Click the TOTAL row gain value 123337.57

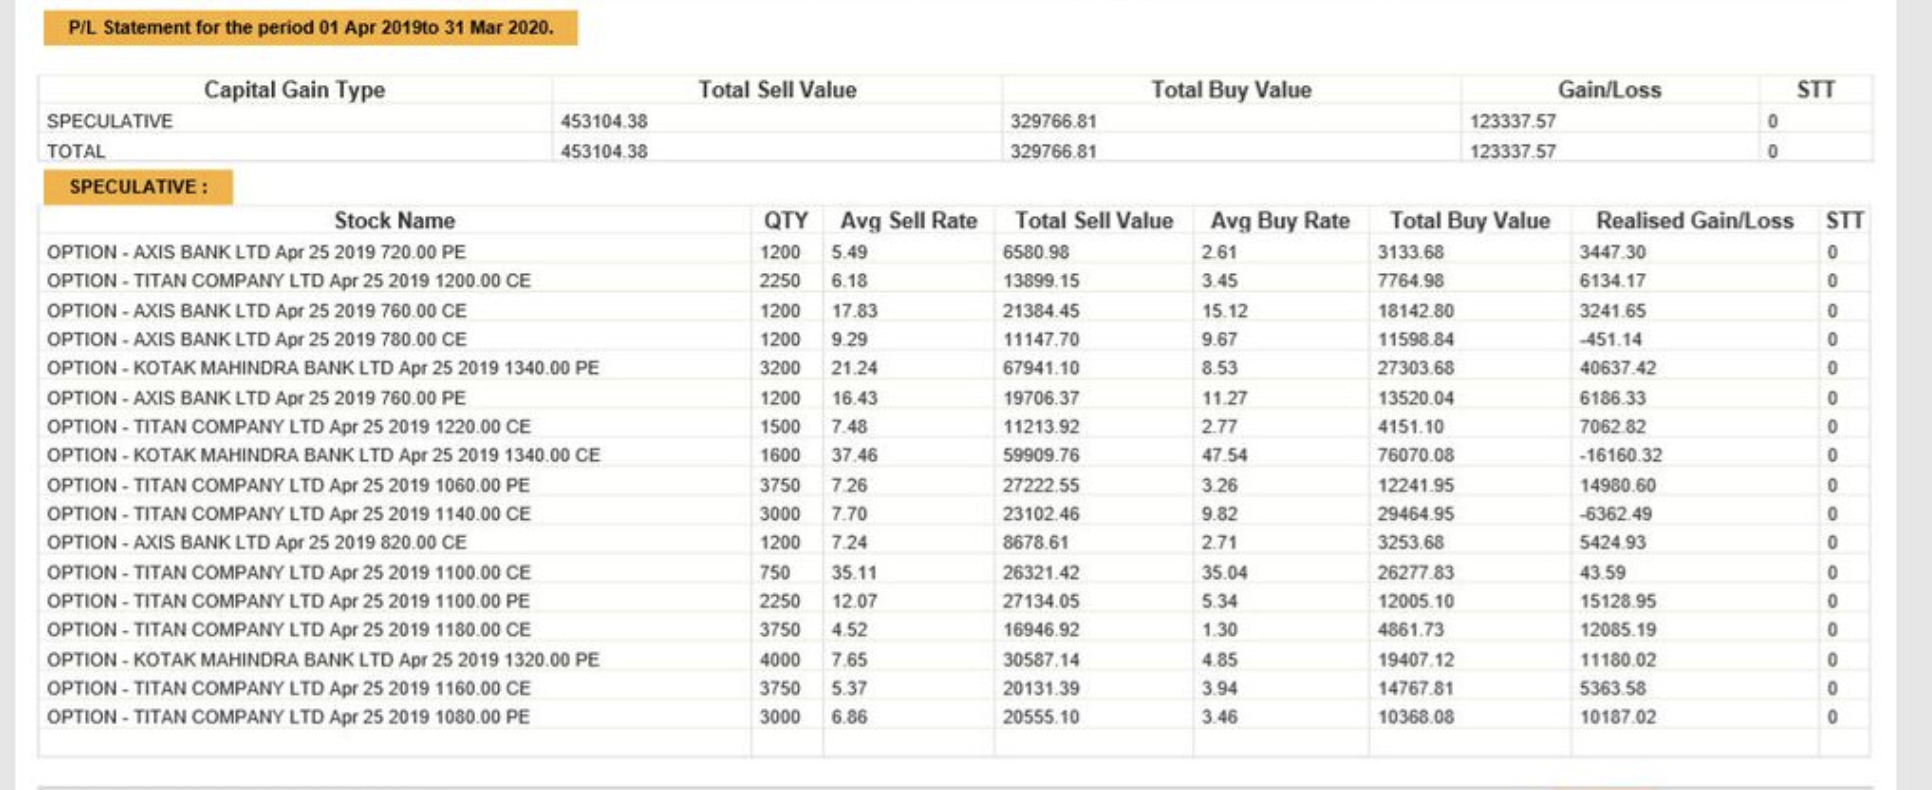pos(1512,151)
